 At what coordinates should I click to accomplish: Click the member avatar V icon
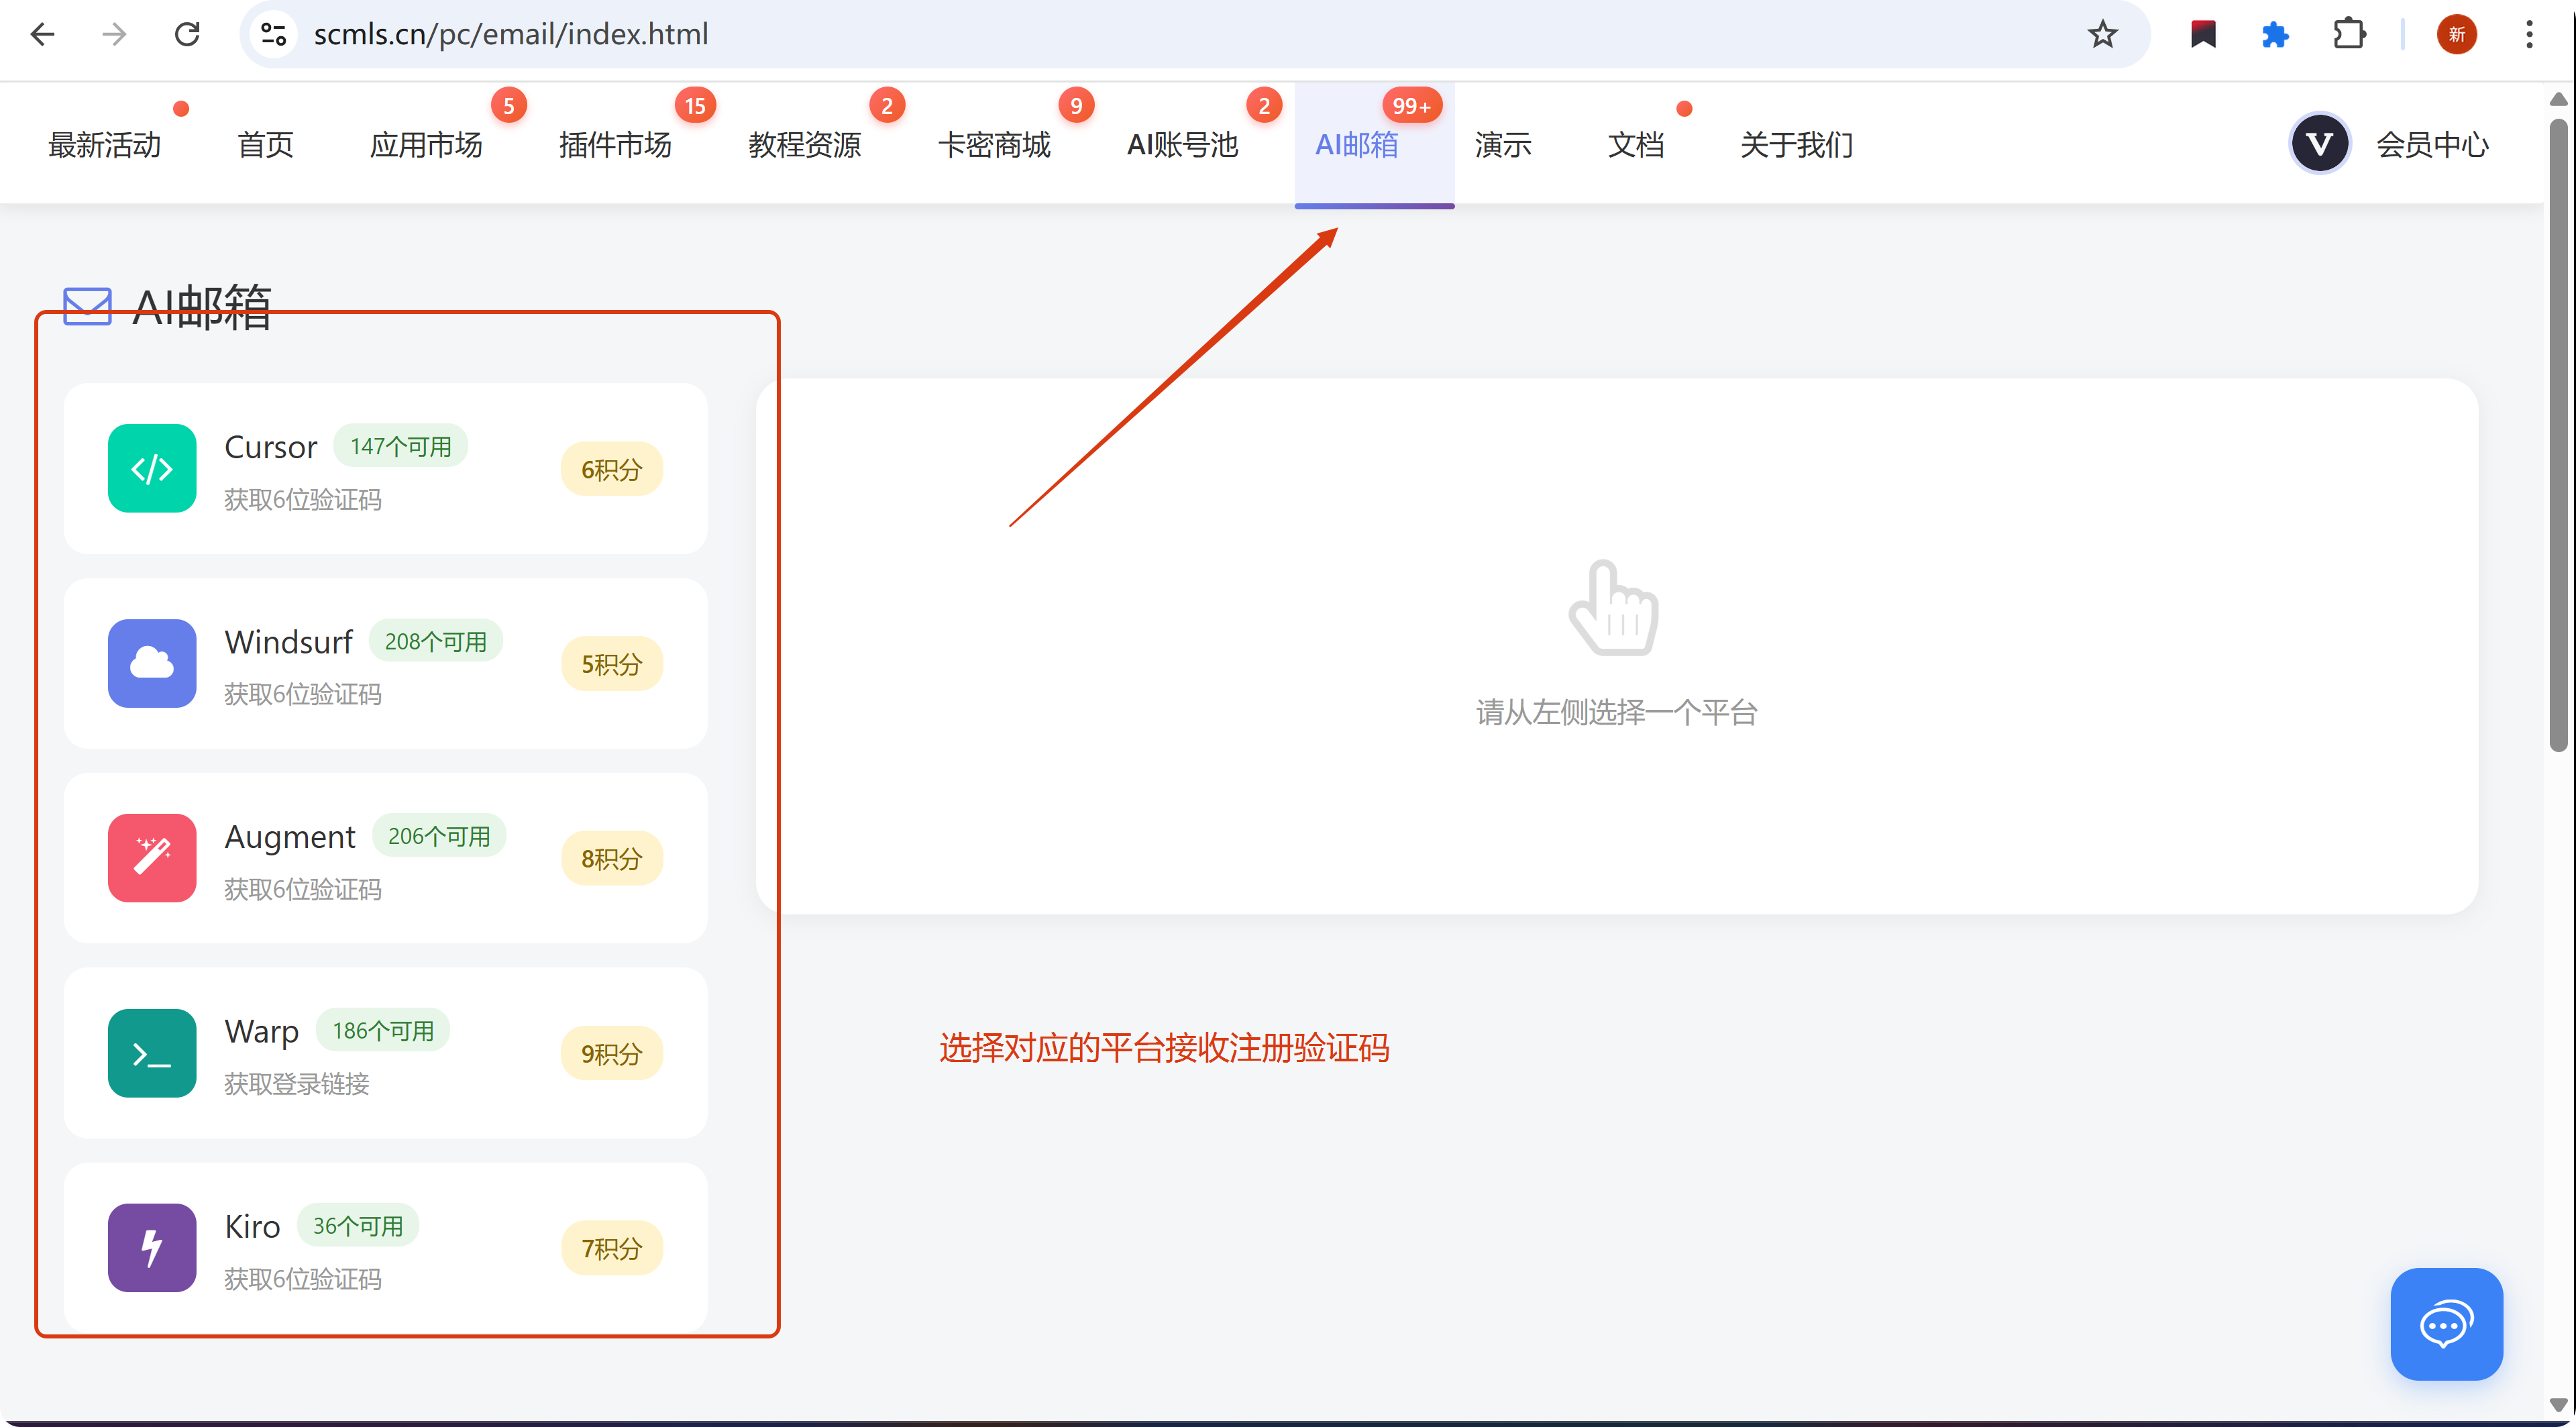[2318, 144]
